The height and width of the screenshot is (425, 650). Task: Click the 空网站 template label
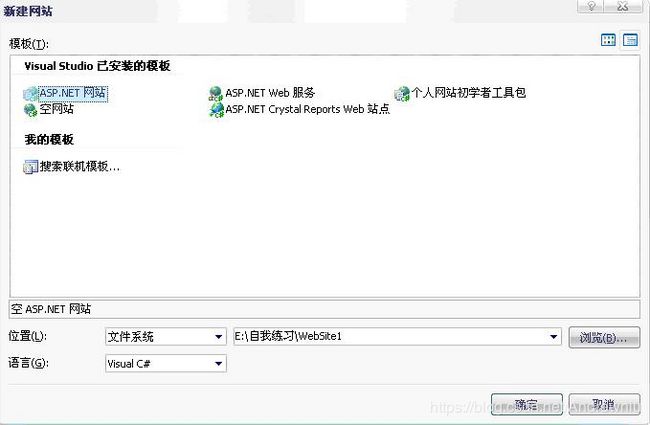(x=57, y=109)
